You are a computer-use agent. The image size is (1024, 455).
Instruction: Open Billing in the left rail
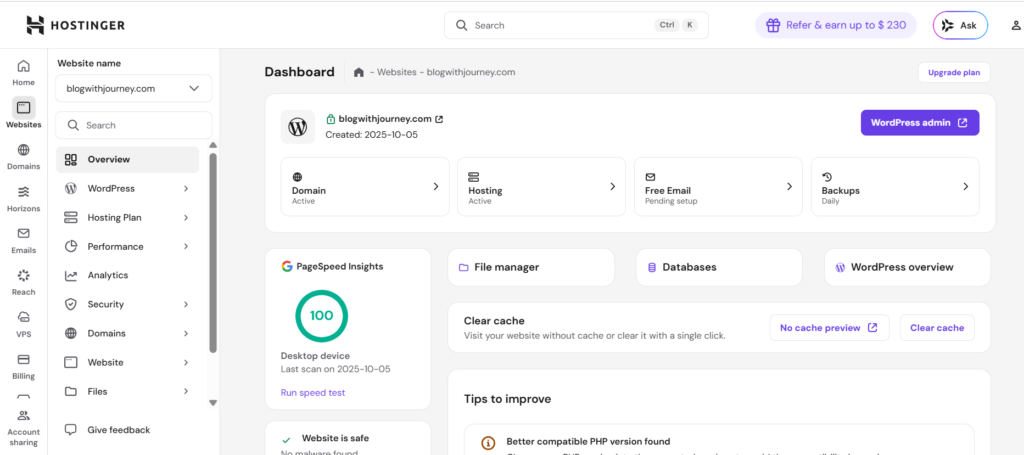[24, 366]
